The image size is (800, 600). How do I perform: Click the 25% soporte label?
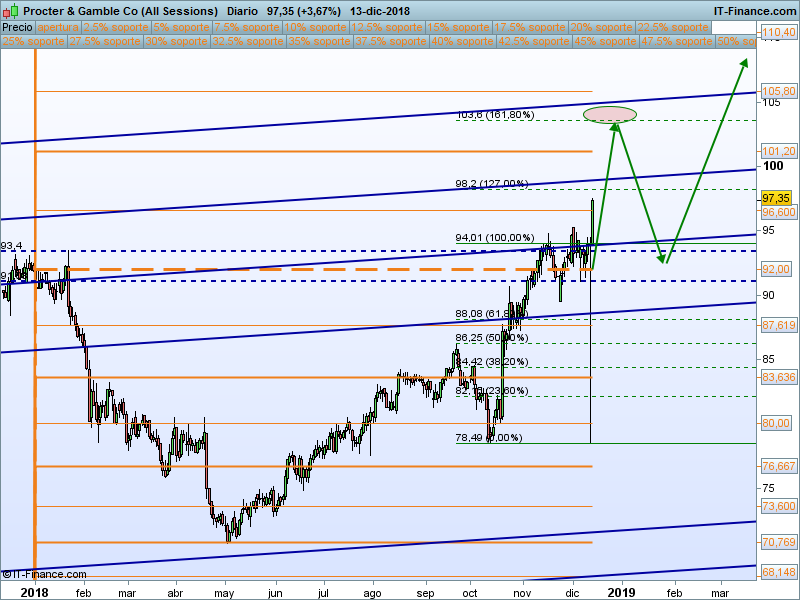coord(33,41)
